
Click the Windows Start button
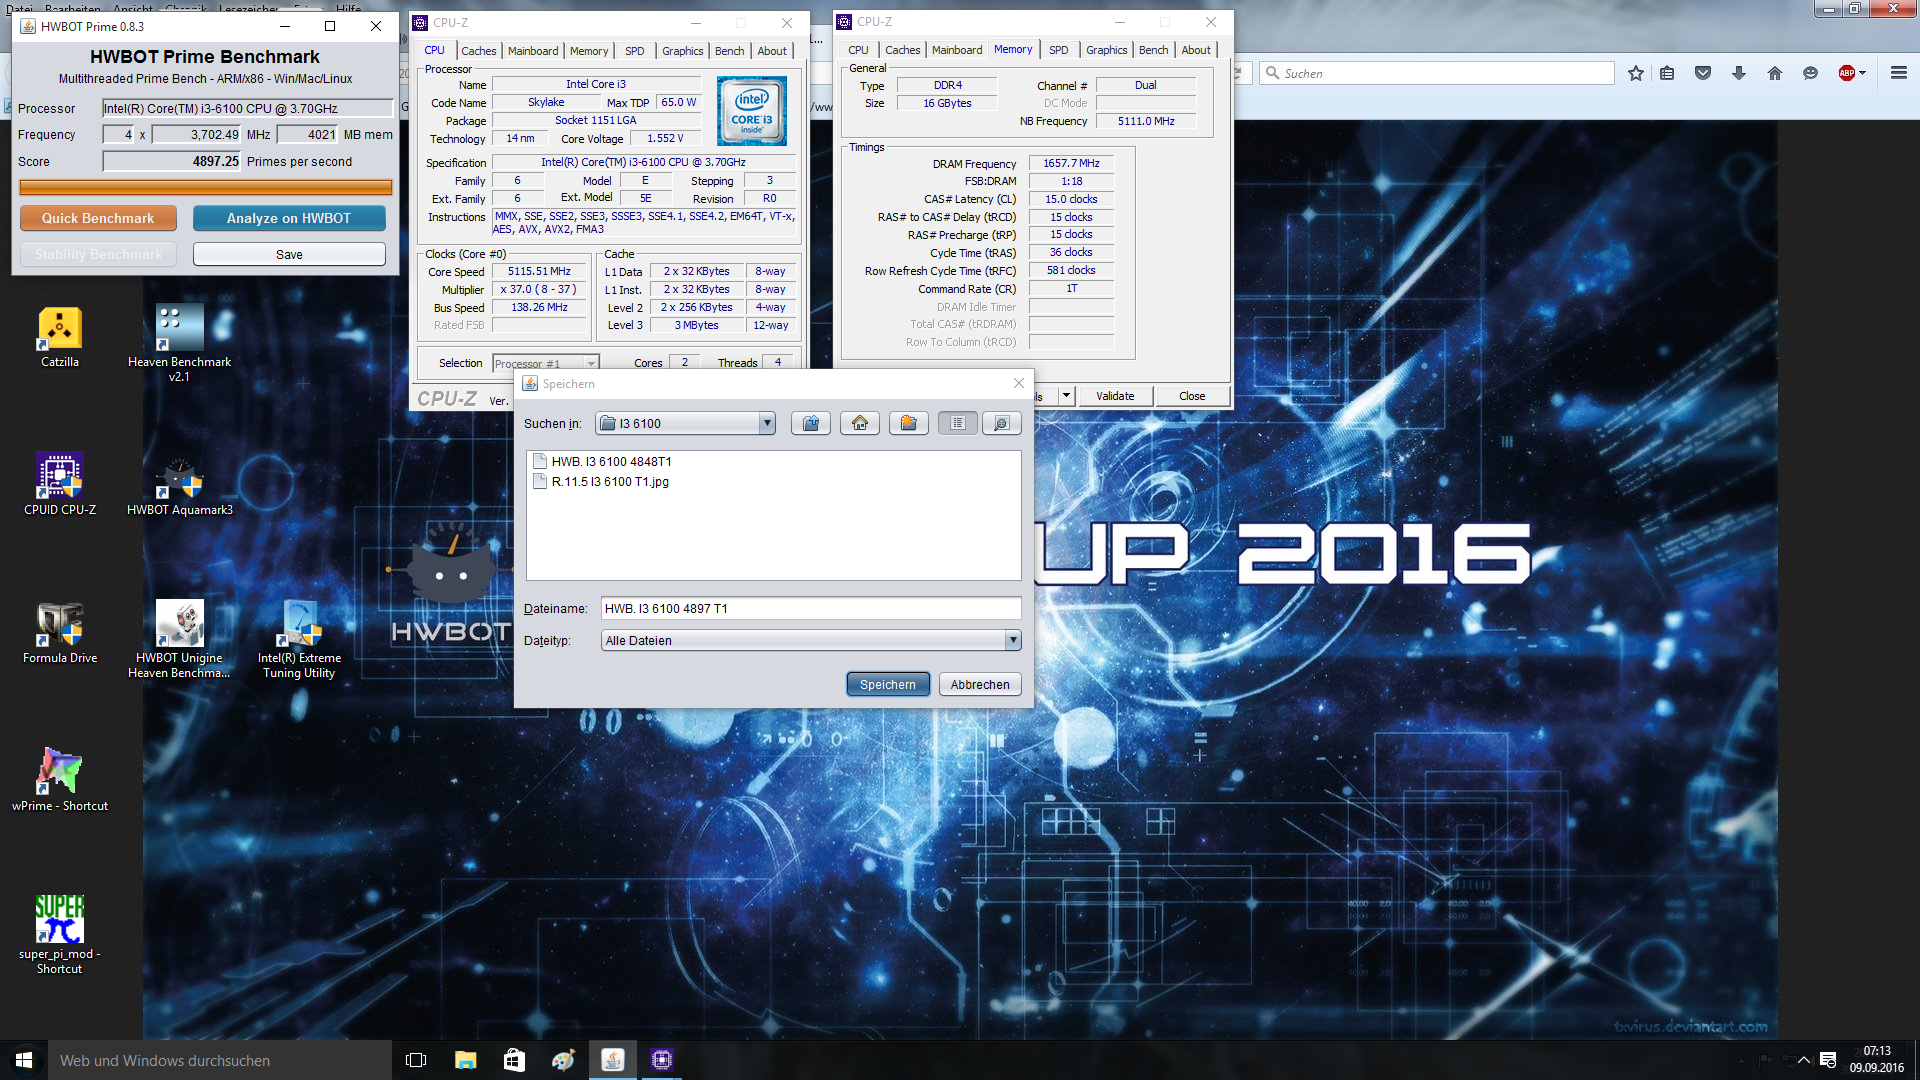point(24,1060)
